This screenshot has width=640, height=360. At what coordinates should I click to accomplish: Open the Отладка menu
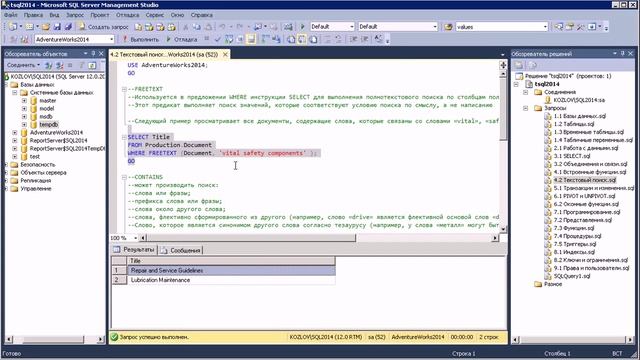click(x=127, y=15)
